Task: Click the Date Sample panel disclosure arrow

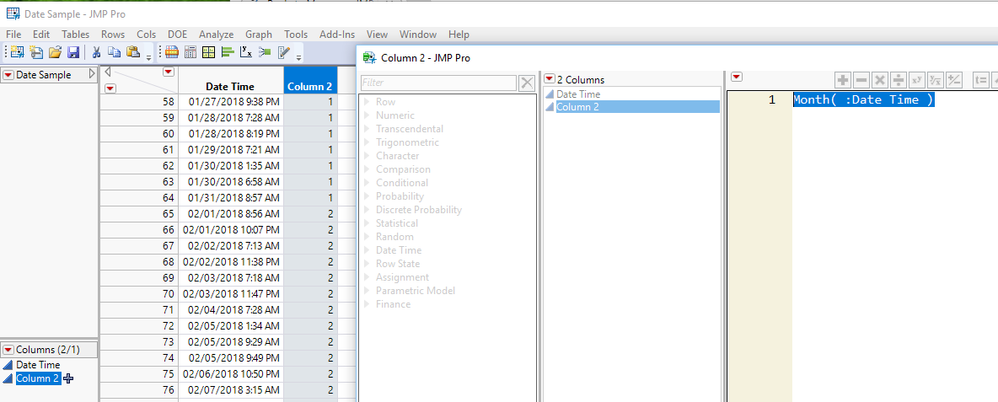Action: coord(92,74)
